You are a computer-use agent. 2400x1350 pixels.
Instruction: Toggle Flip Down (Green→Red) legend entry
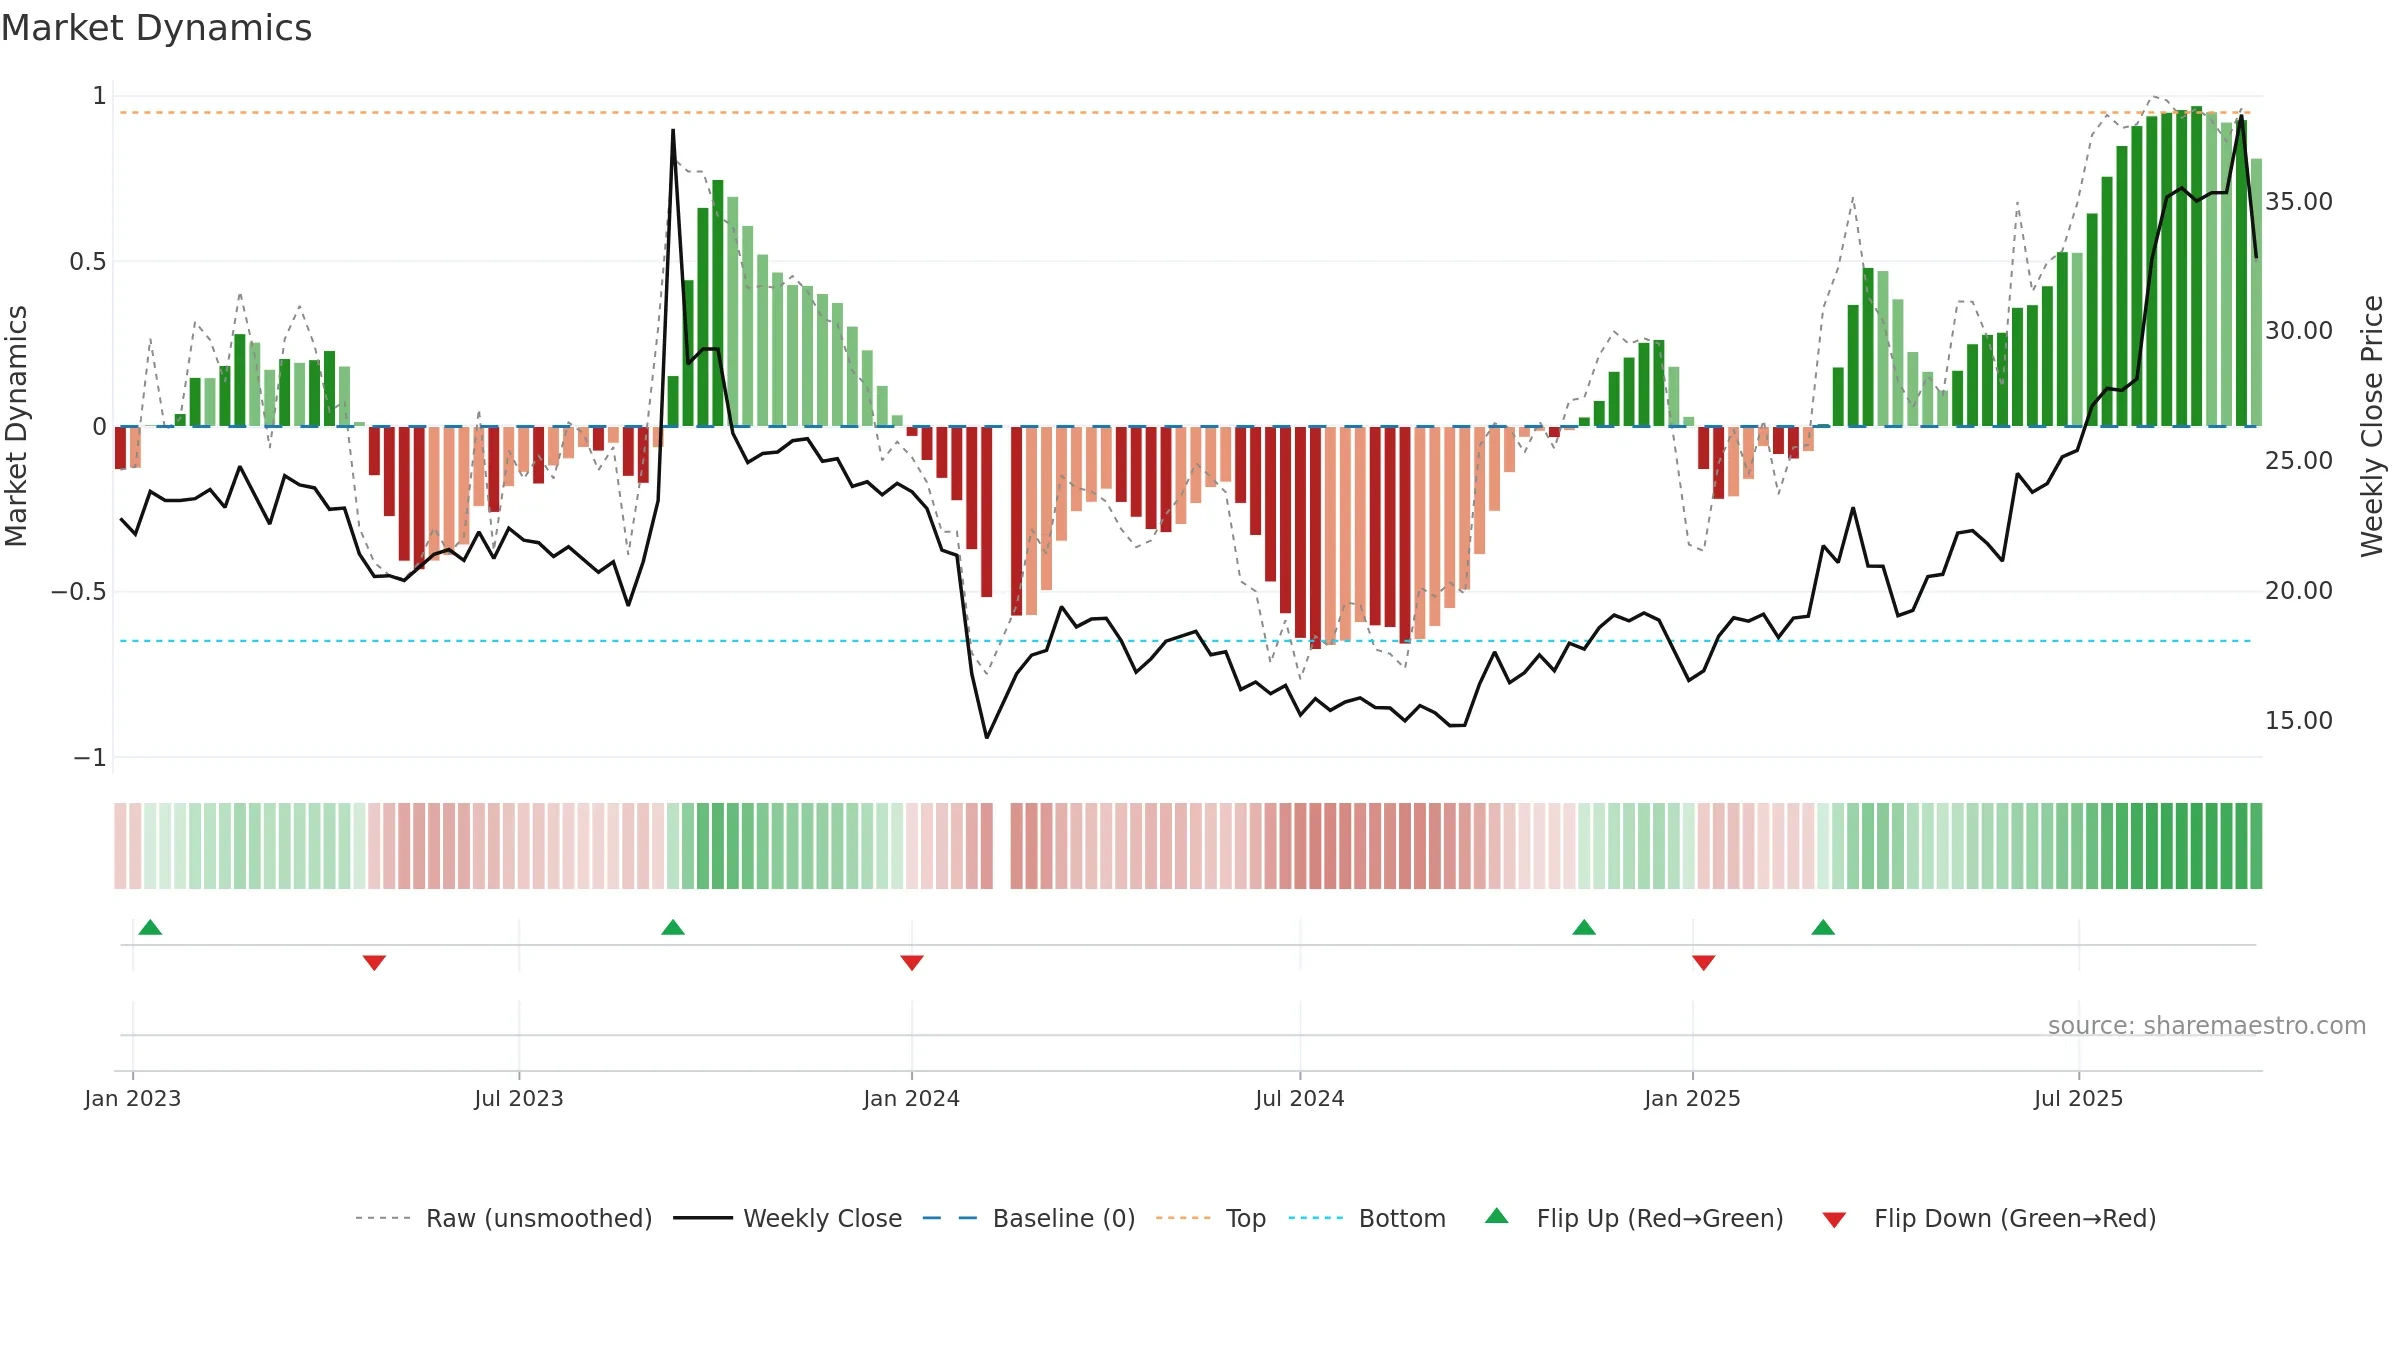pyautogui.click(x=1989, y=1218)
